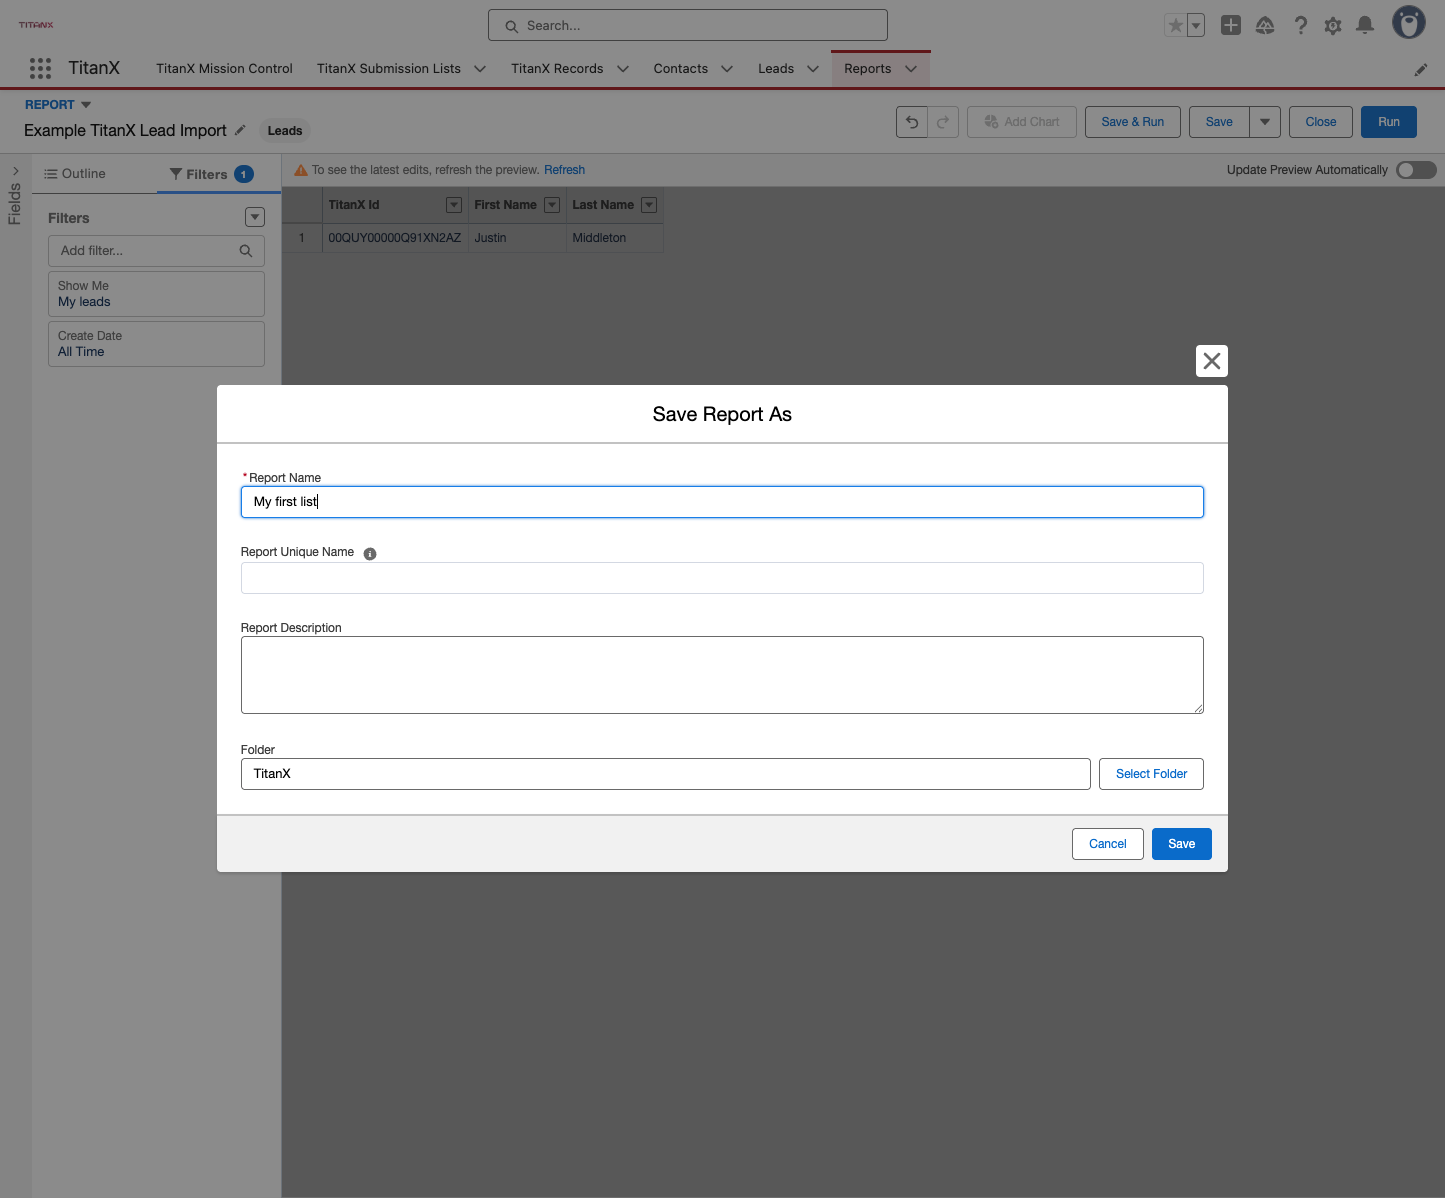
Task: Open TitanX Mission Control tab
Action: pos(224,69)
